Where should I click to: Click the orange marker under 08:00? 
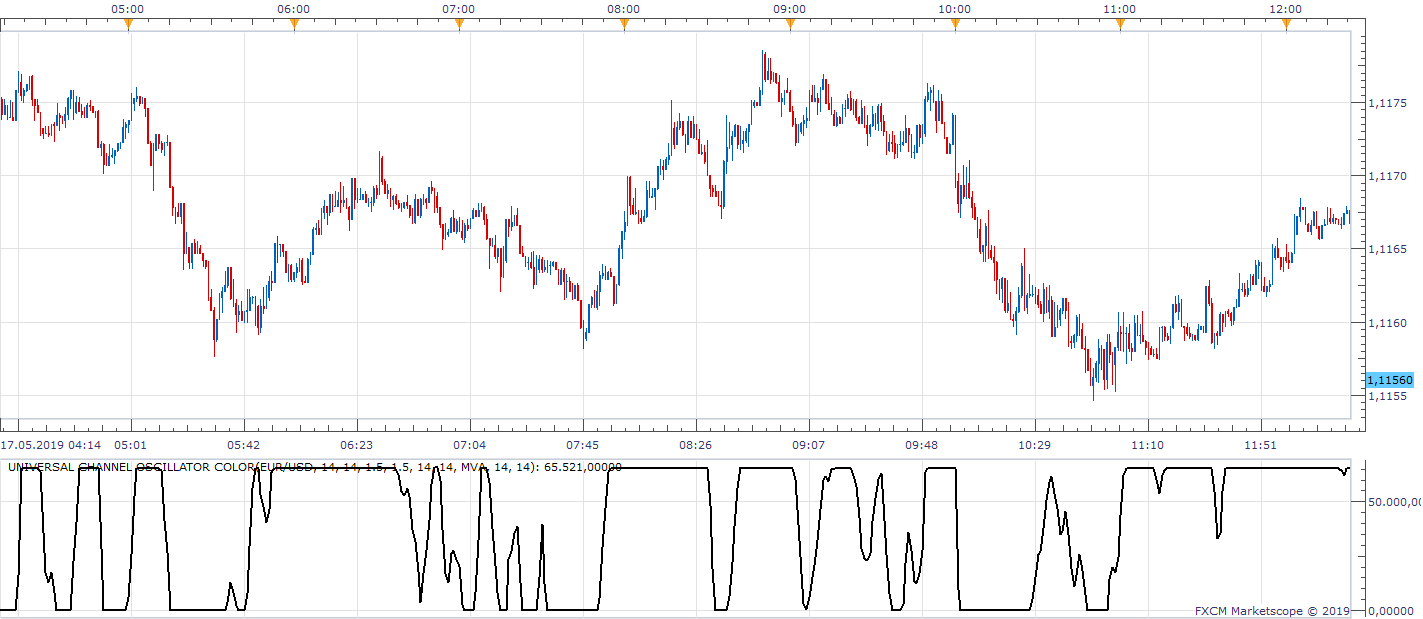pos(624,24)
